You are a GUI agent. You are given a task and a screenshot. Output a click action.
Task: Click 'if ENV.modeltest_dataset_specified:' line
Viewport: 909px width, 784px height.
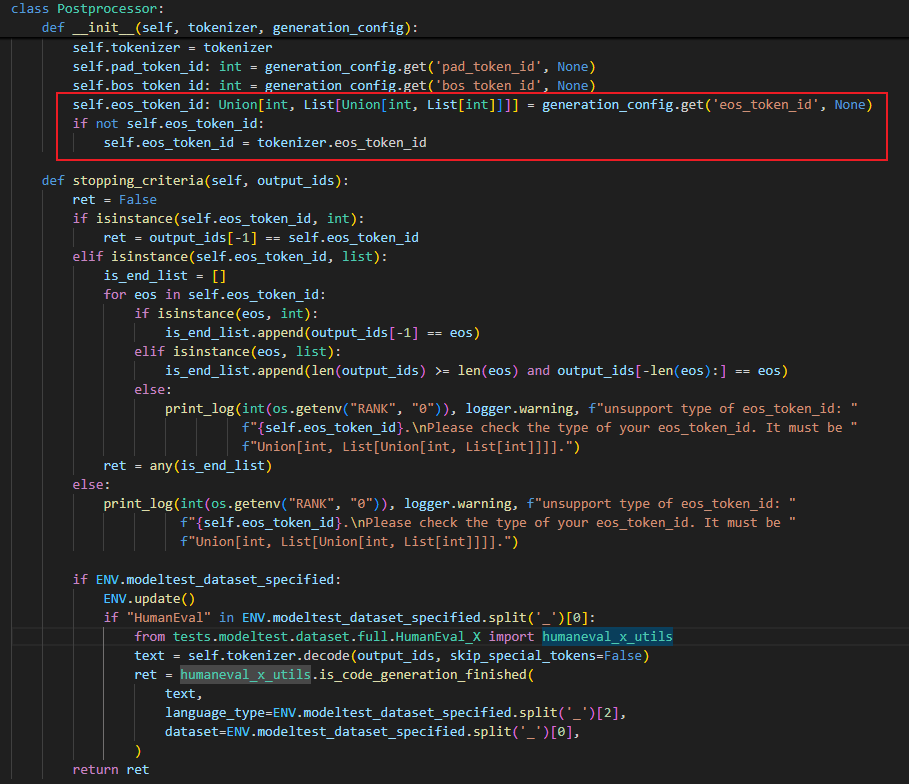pyautogui.click(x=207, y=580)
